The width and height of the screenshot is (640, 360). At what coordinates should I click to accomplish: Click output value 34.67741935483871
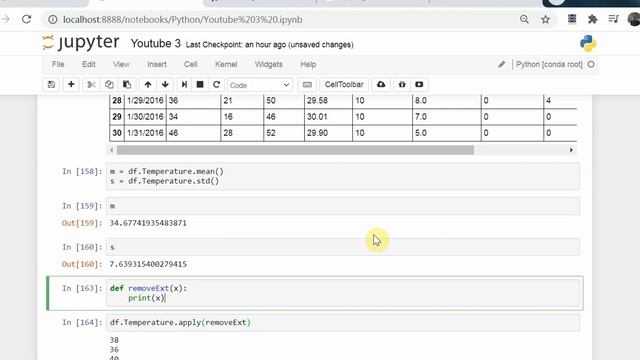(148, 223)
